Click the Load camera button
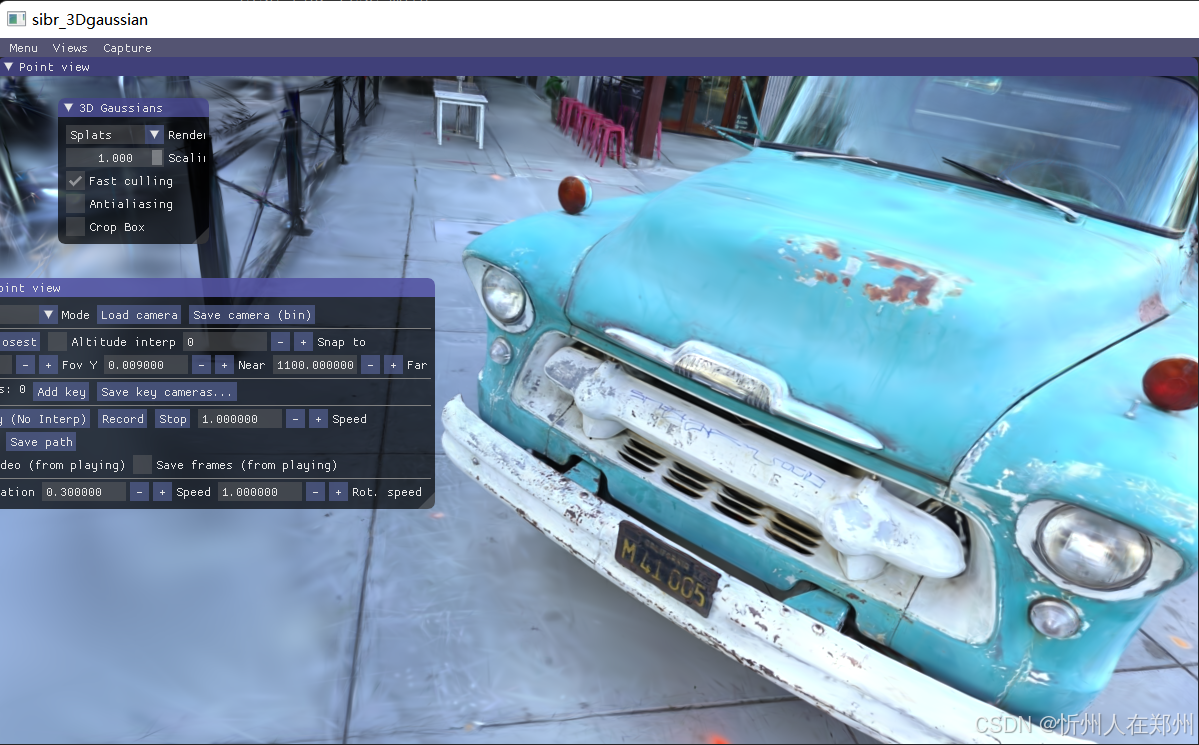This screenshot has height=745, width=1199. coord(139,314)
